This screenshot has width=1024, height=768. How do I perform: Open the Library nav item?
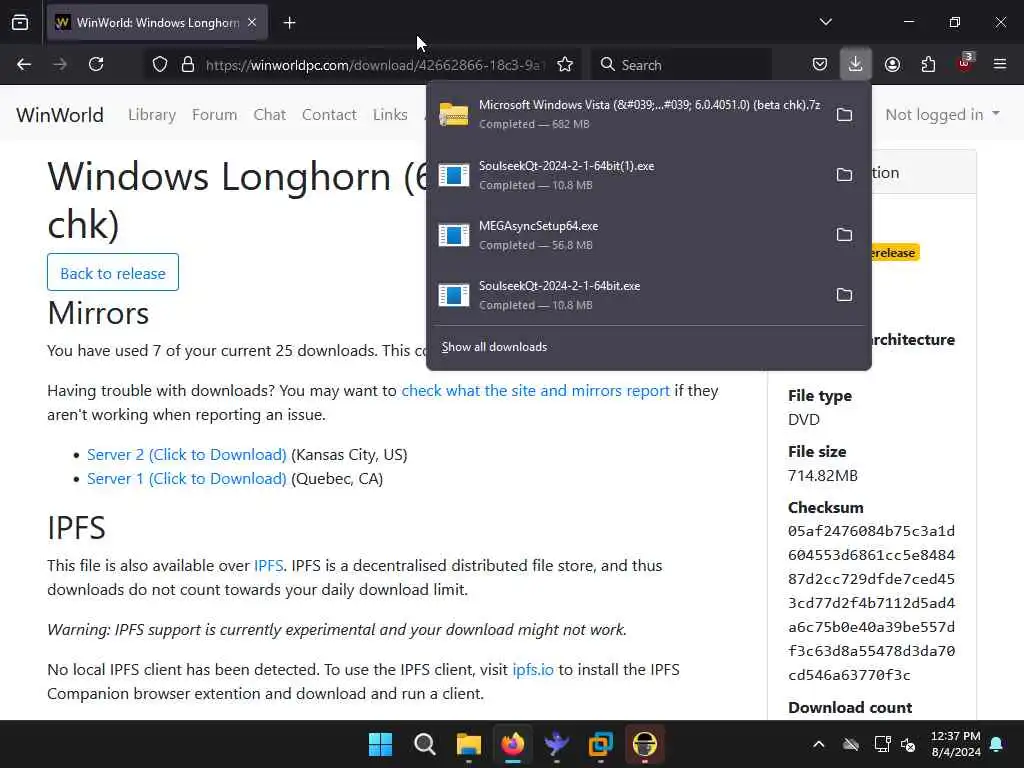(152, 115)
